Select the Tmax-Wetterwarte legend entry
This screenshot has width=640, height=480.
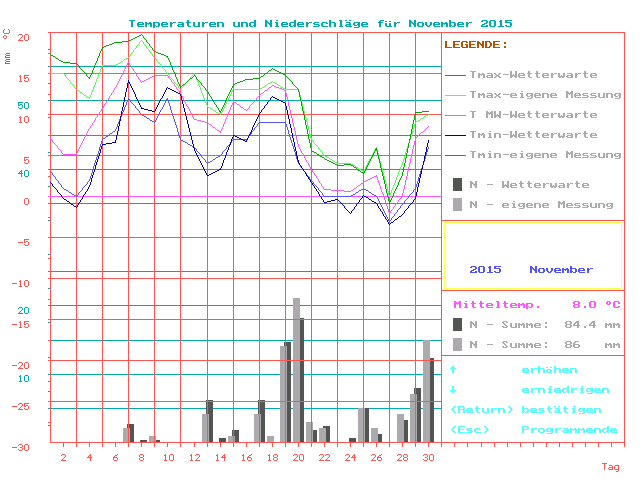[533, 75]
